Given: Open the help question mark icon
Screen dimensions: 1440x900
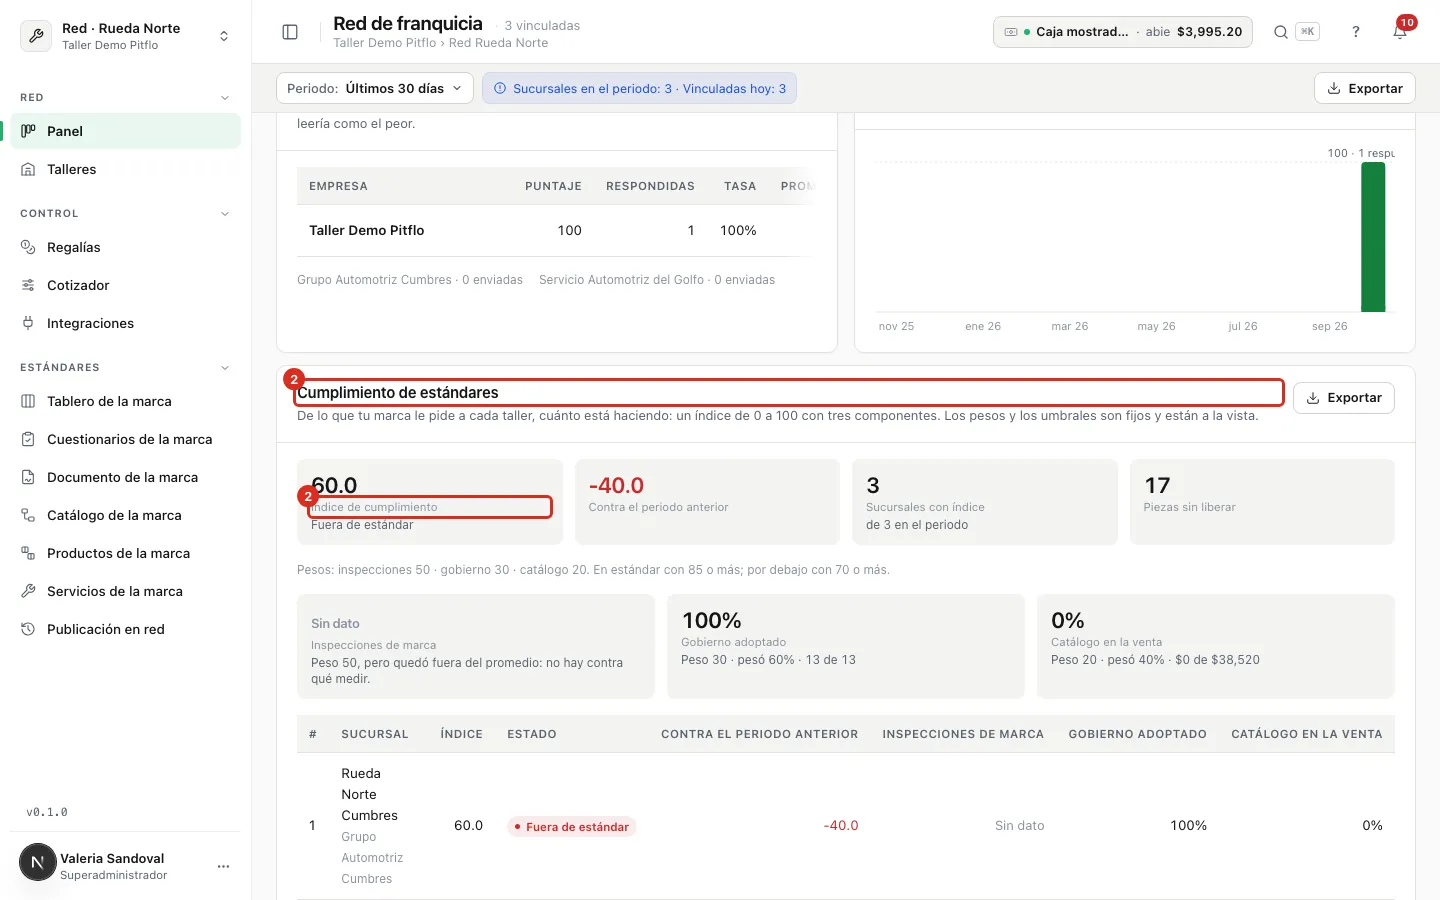Looking at the screenshot, I should coord(1356,32).
